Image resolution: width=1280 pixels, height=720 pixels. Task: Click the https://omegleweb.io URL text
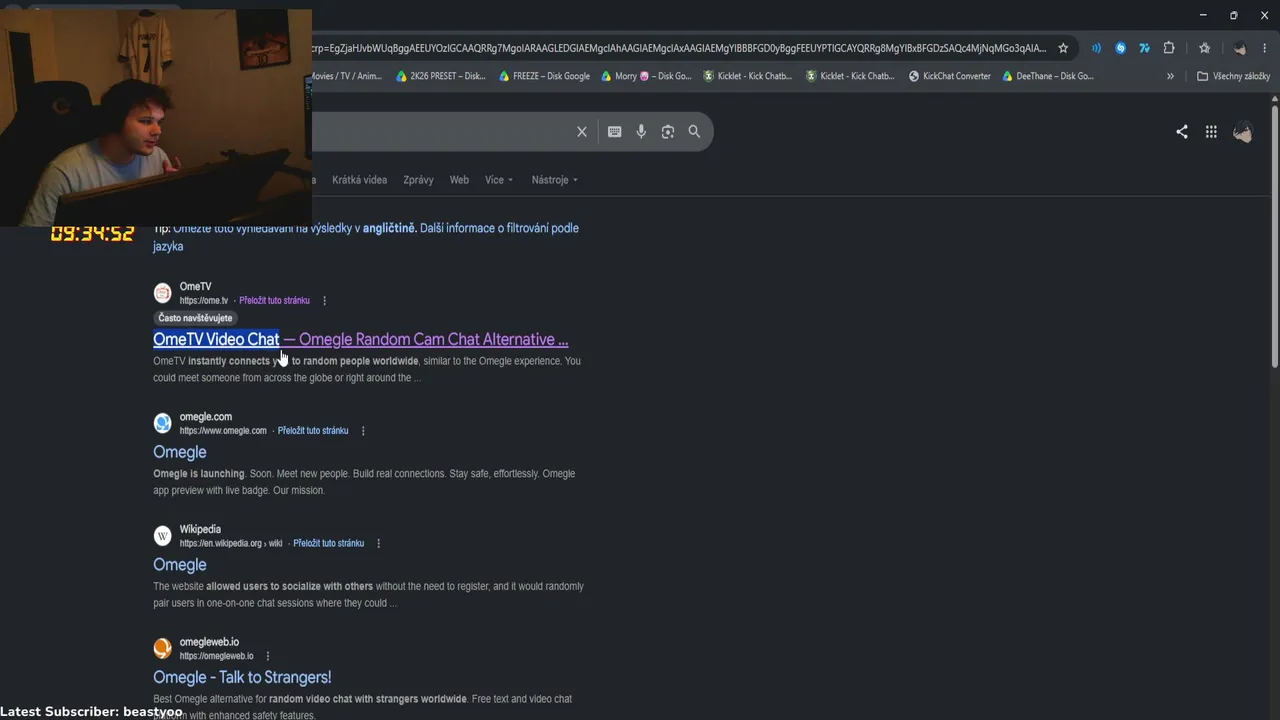pyautogui.click(x=217, y=657)
